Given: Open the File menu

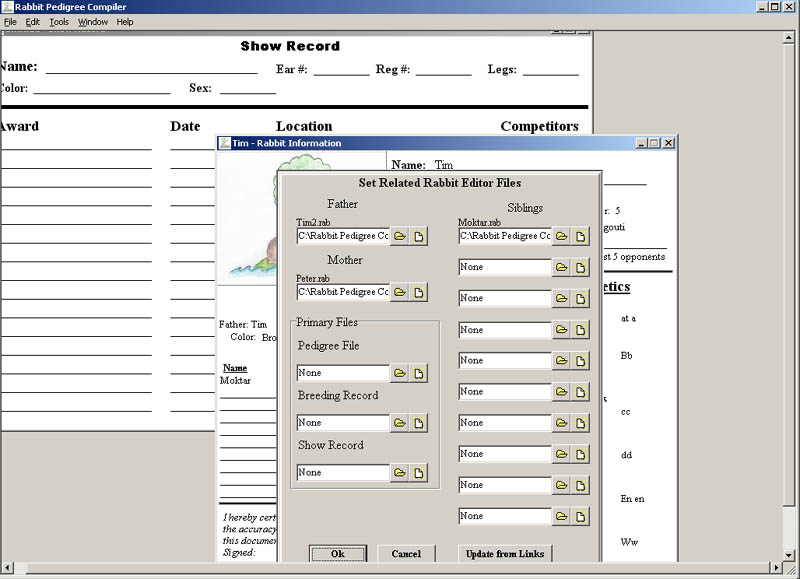Looking at the screenshot, I should (x=10, y=21).
